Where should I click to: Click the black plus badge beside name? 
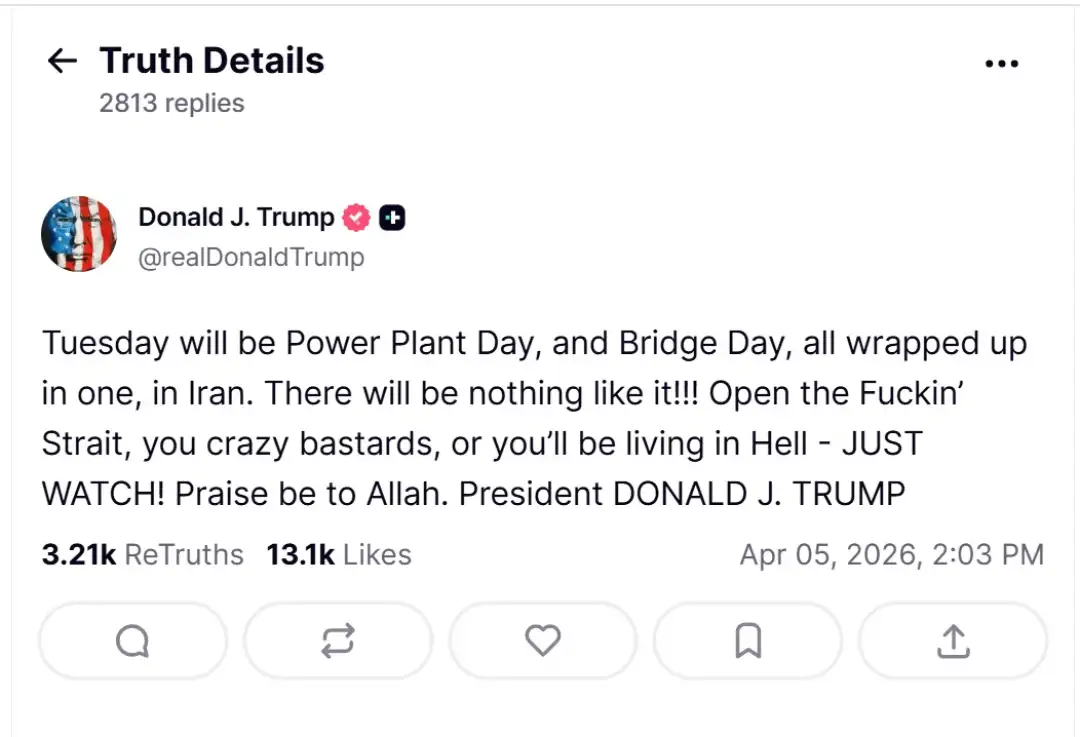[392, 217]
